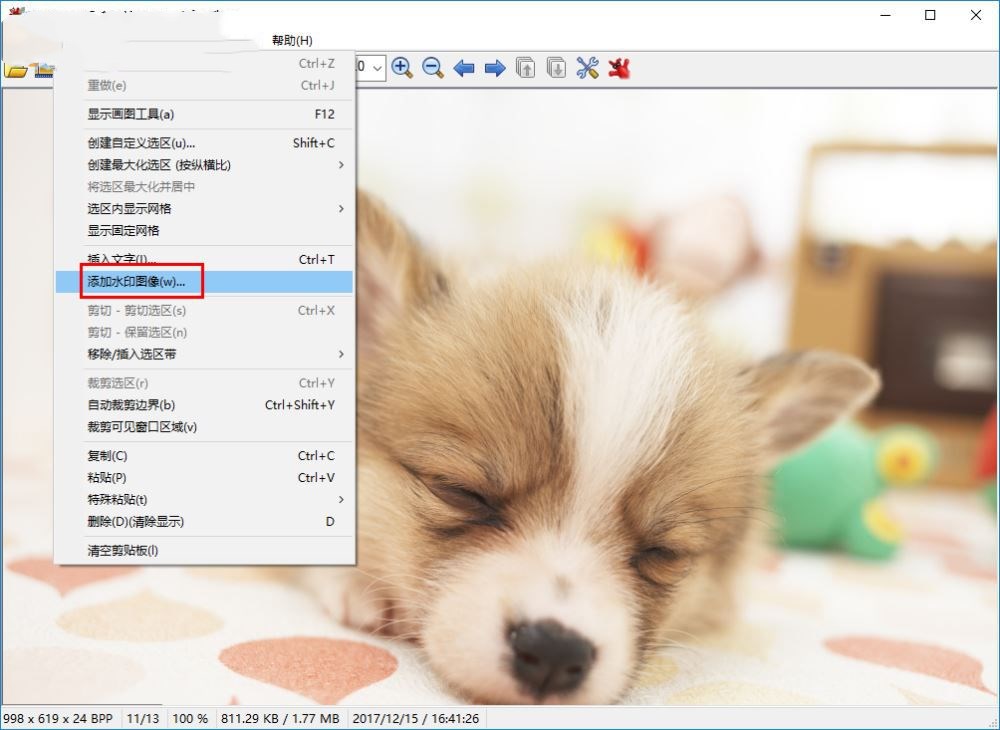
Task: Click the previous page up-arrow icon
Action: [526, 68]
